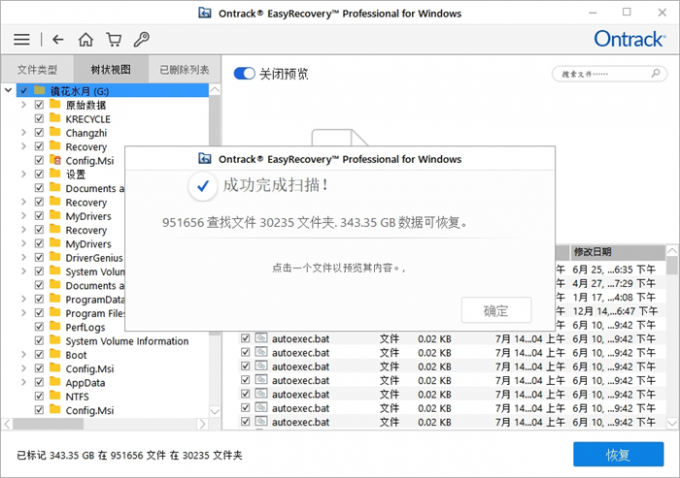Uncheck the System Volume Information checkbox
The width and height of the screenshot is (680, 478).
pyautogui.click(x=39, y=340)
